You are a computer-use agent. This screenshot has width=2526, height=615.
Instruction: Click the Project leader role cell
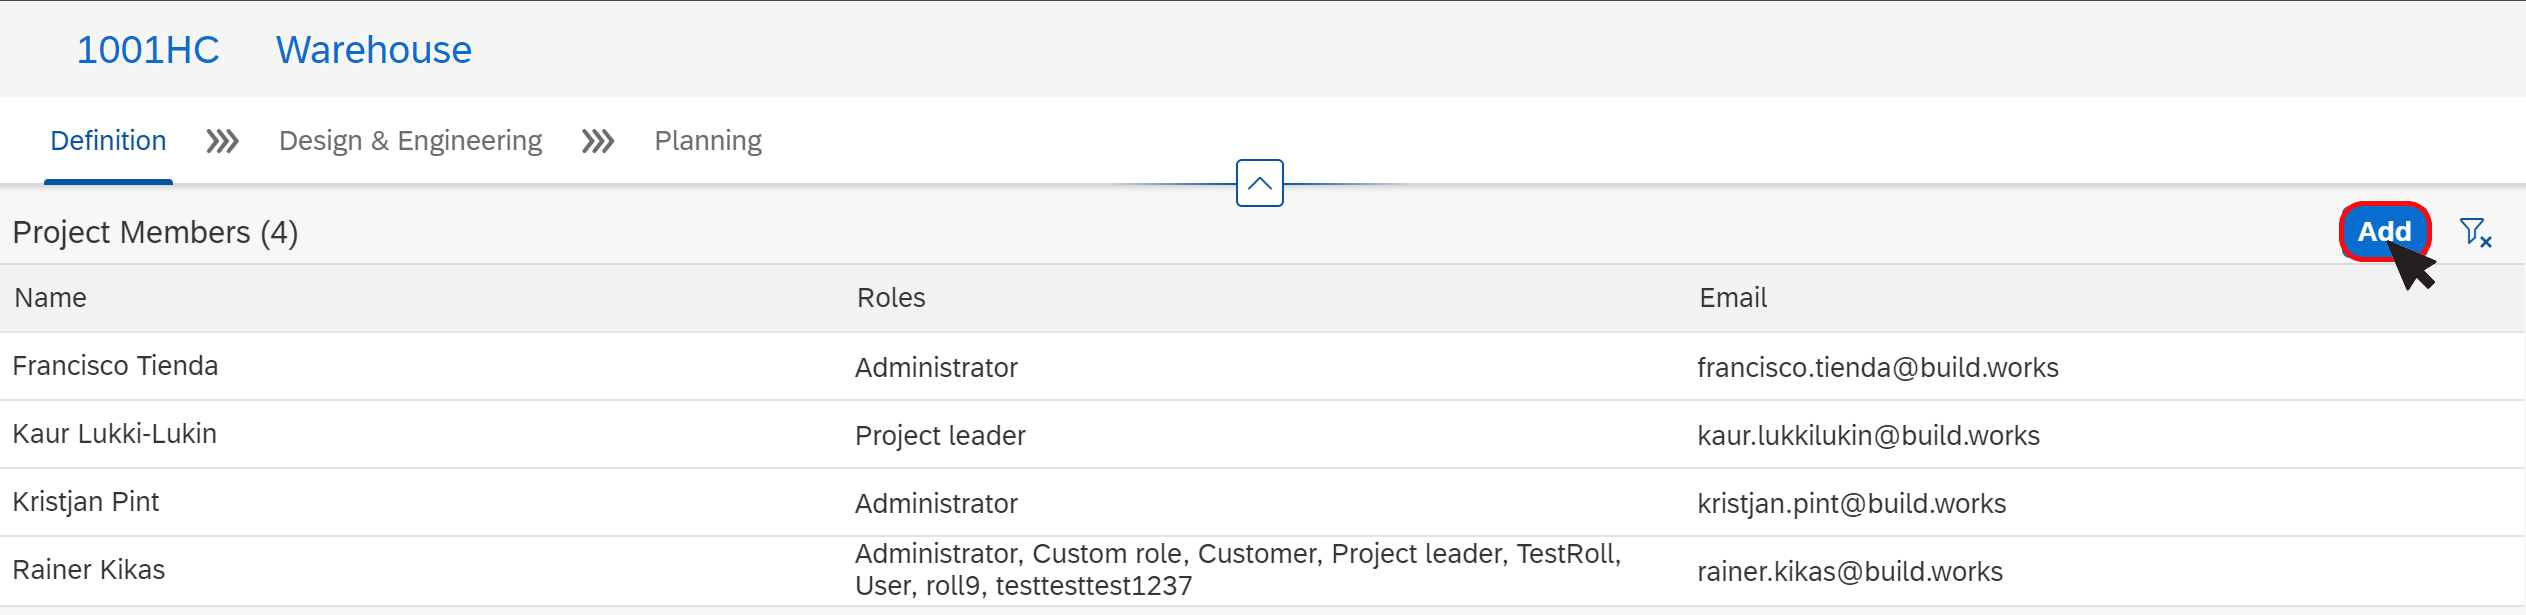940,436
